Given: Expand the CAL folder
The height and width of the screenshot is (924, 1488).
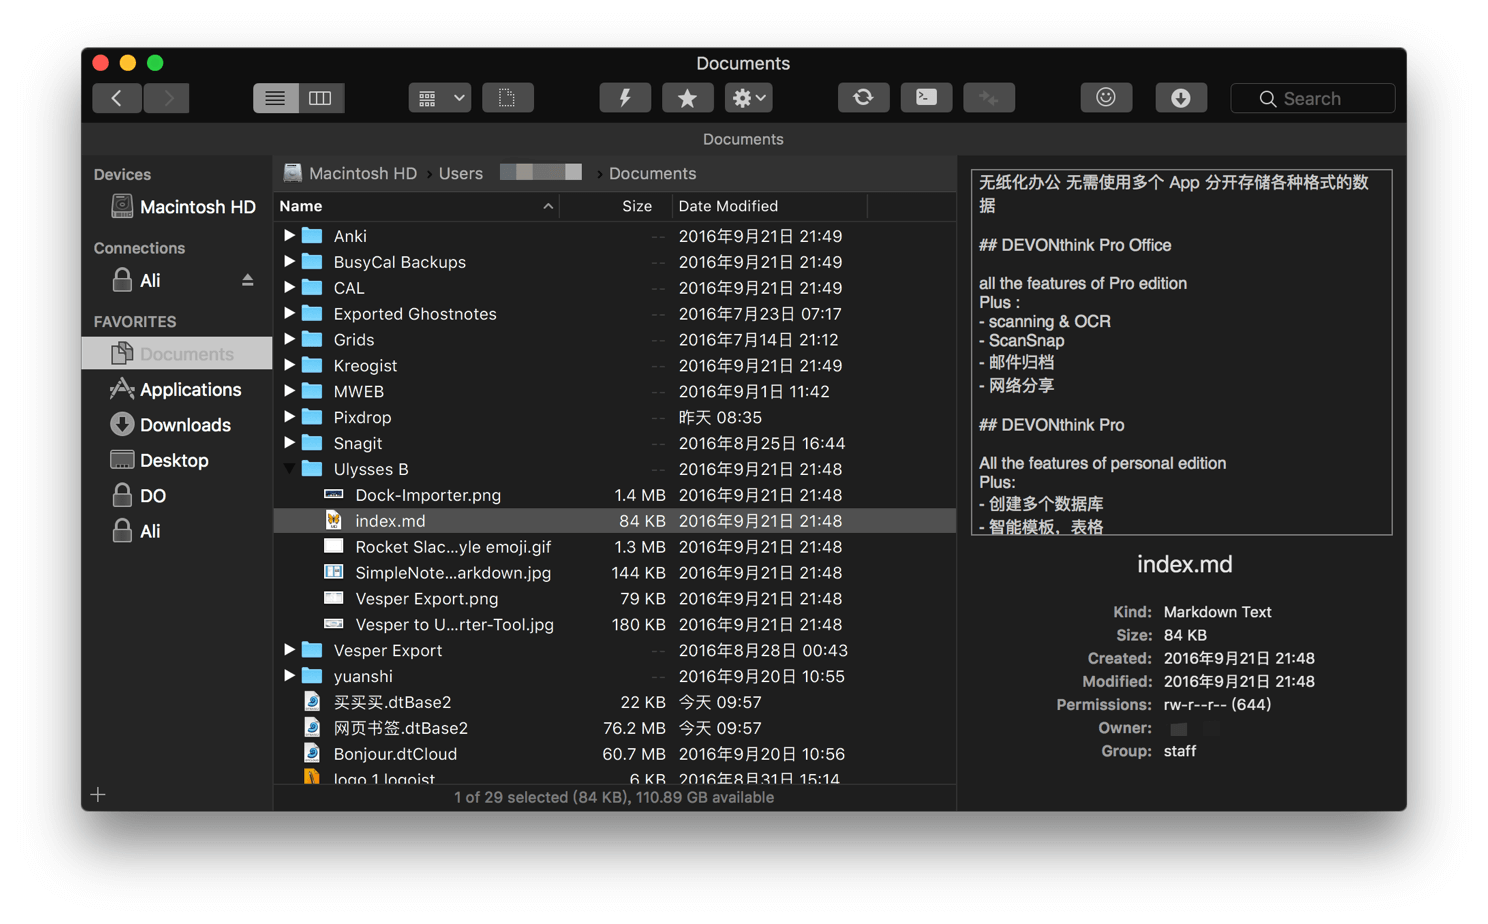Looking at the screenshot, I should coord(289,288).
